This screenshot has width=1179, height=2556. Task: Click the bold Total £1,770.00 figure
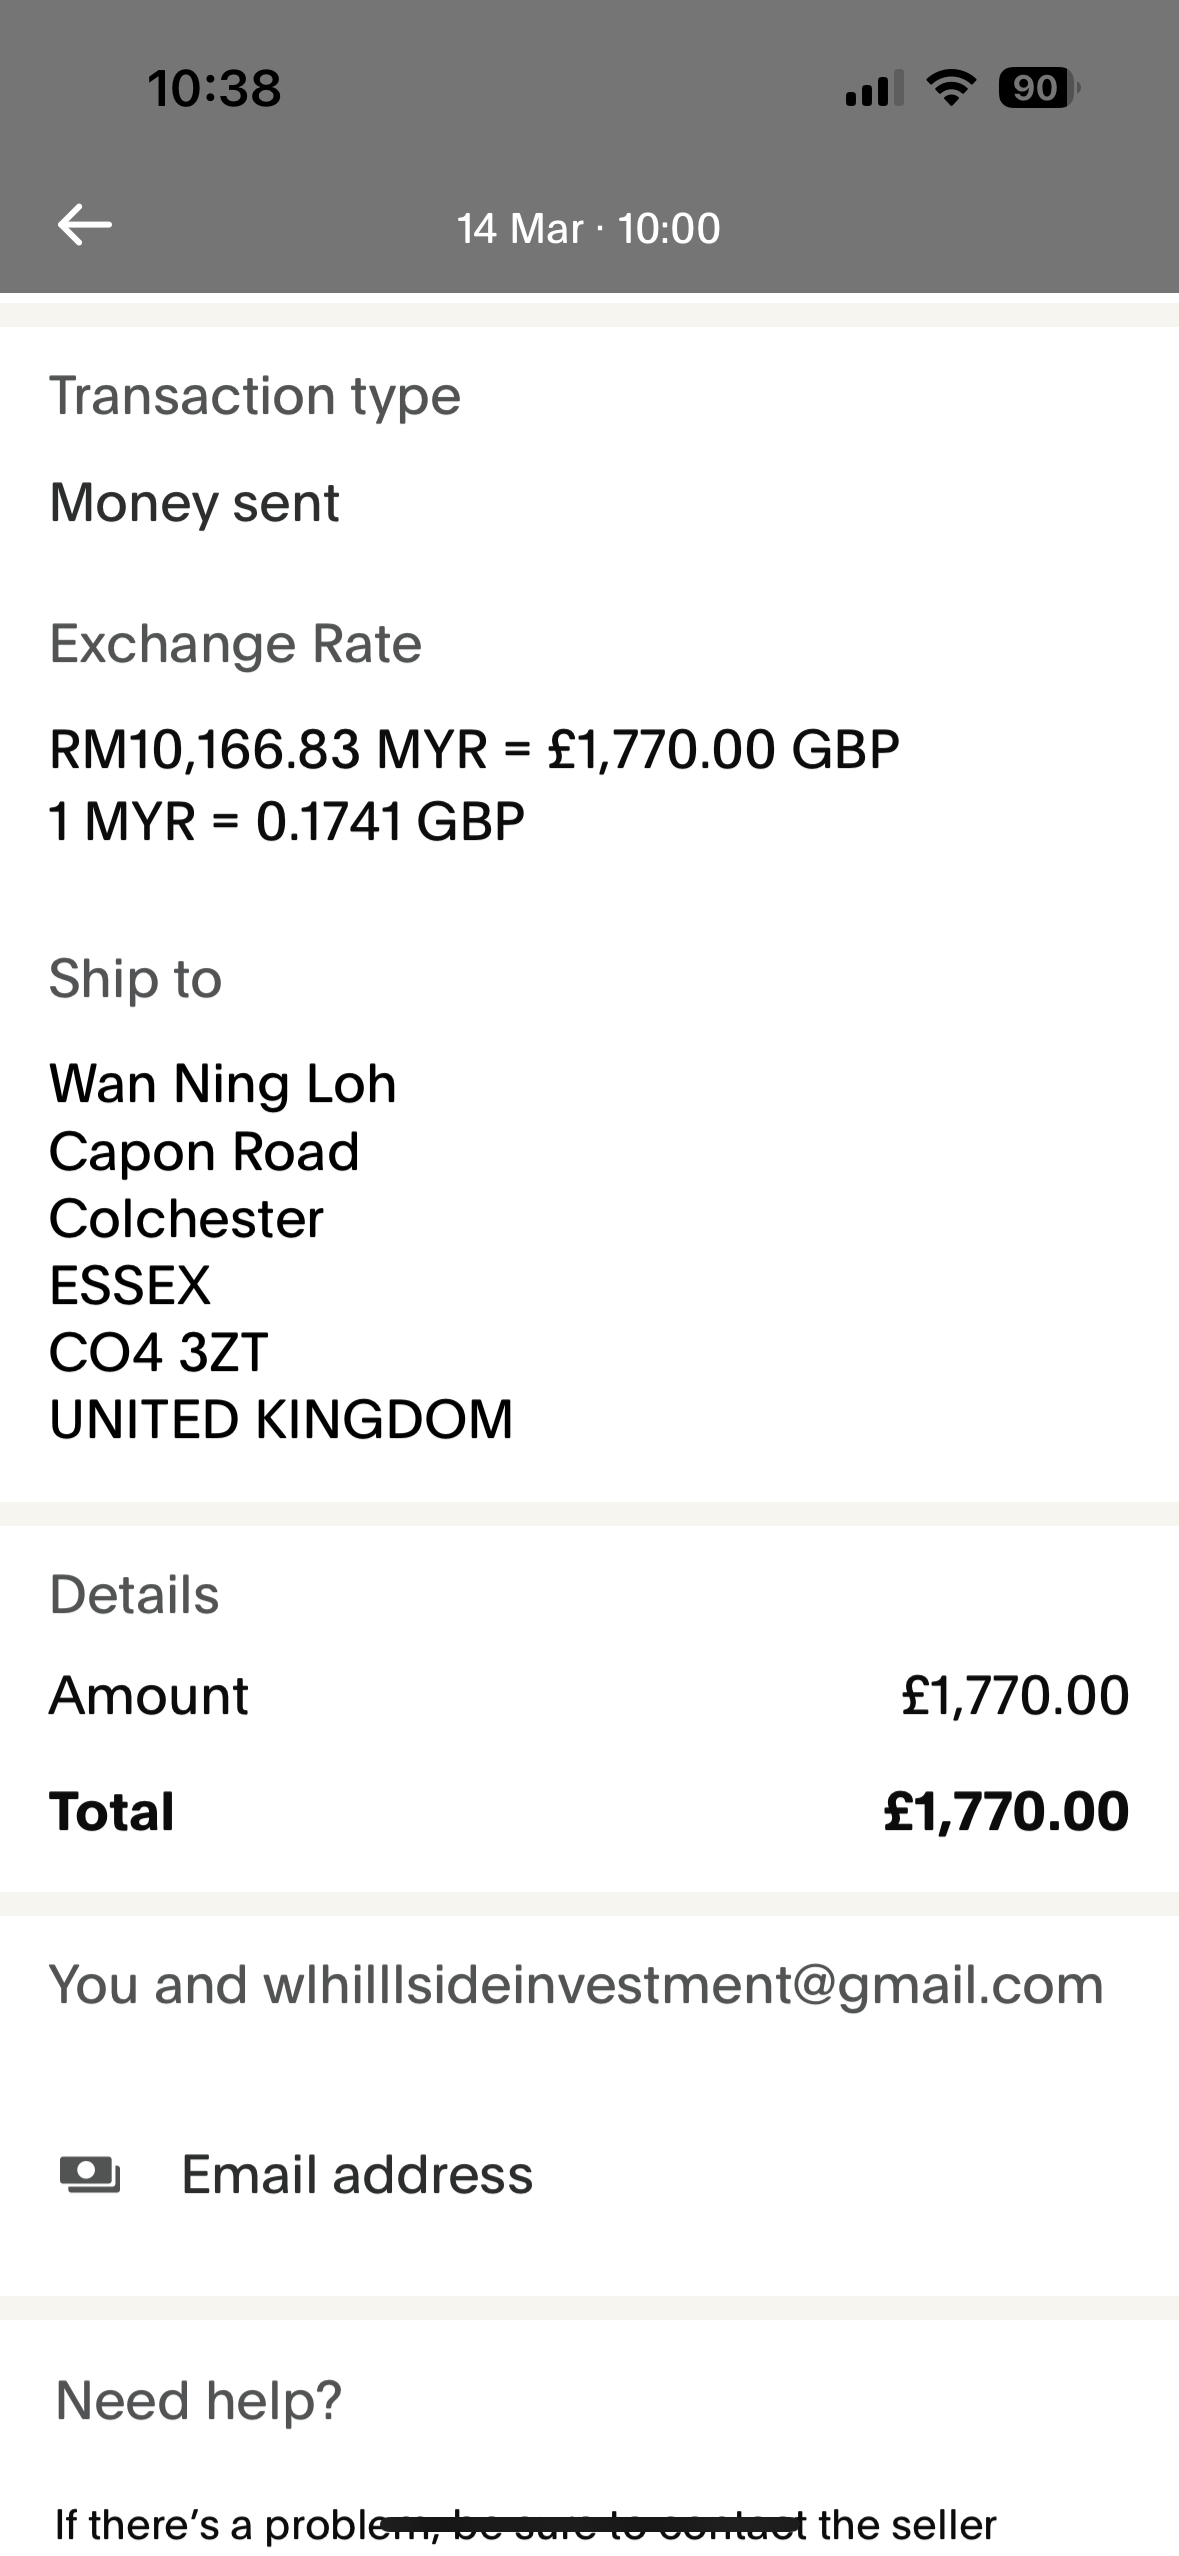pyautogui.click(x=1005, y=1811)
